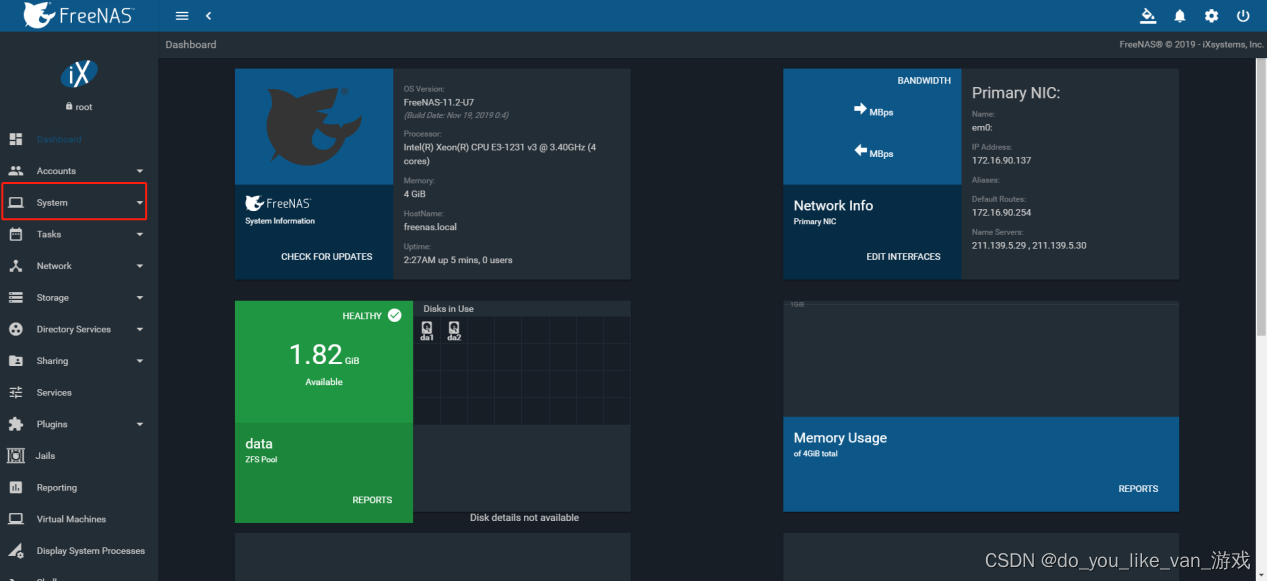The width and height of the screenshot is (1267, 581).
Task: Click the Network Info Primary NIC tile
Action: coord(872,232)
